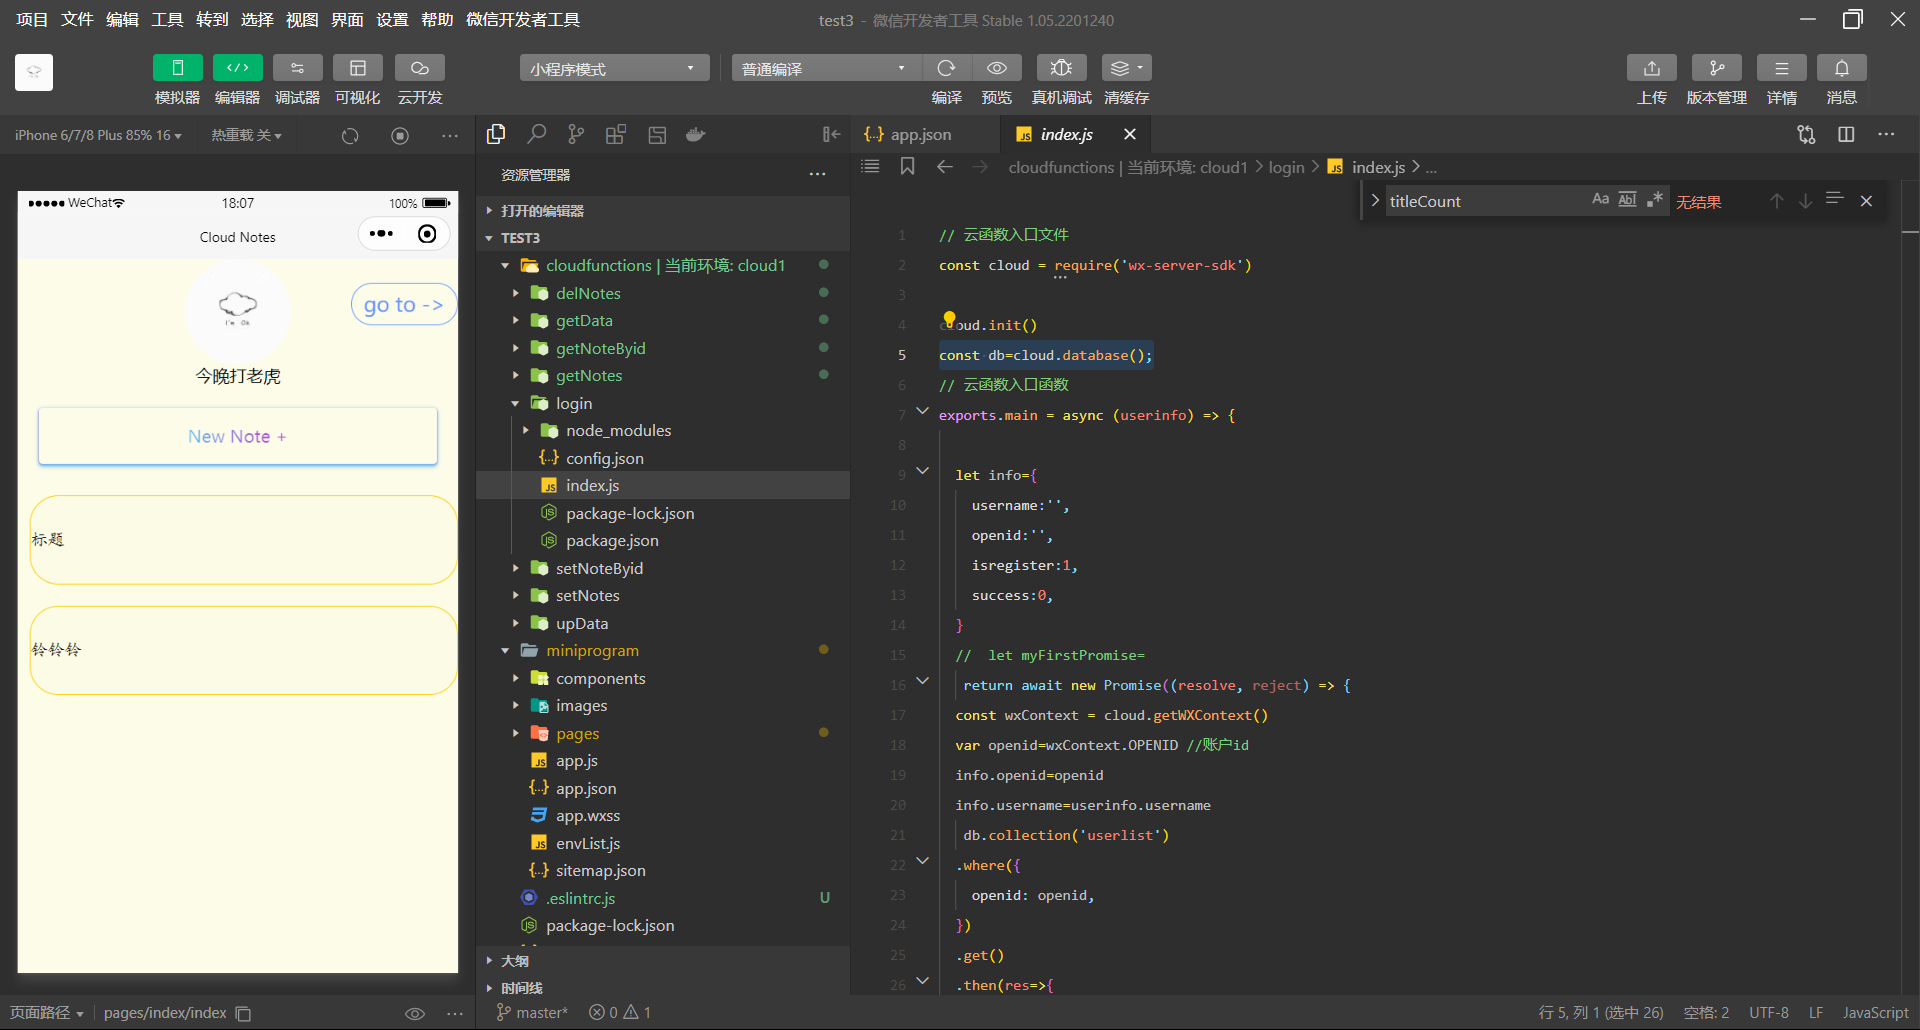
Task: Open the search icon in sidebar
Action: pyautogui.click(x=536, y=134)
